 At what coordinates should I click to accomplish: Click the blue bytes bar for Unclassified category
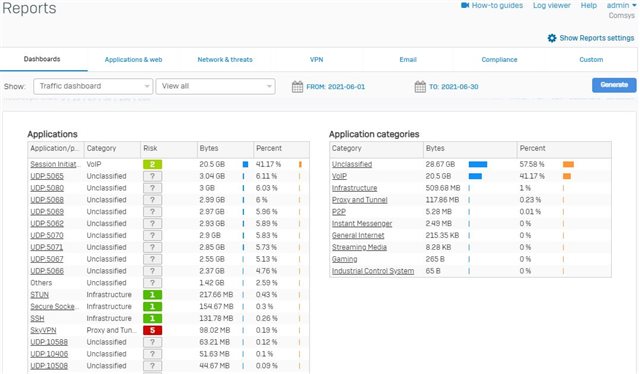point(478,164)
